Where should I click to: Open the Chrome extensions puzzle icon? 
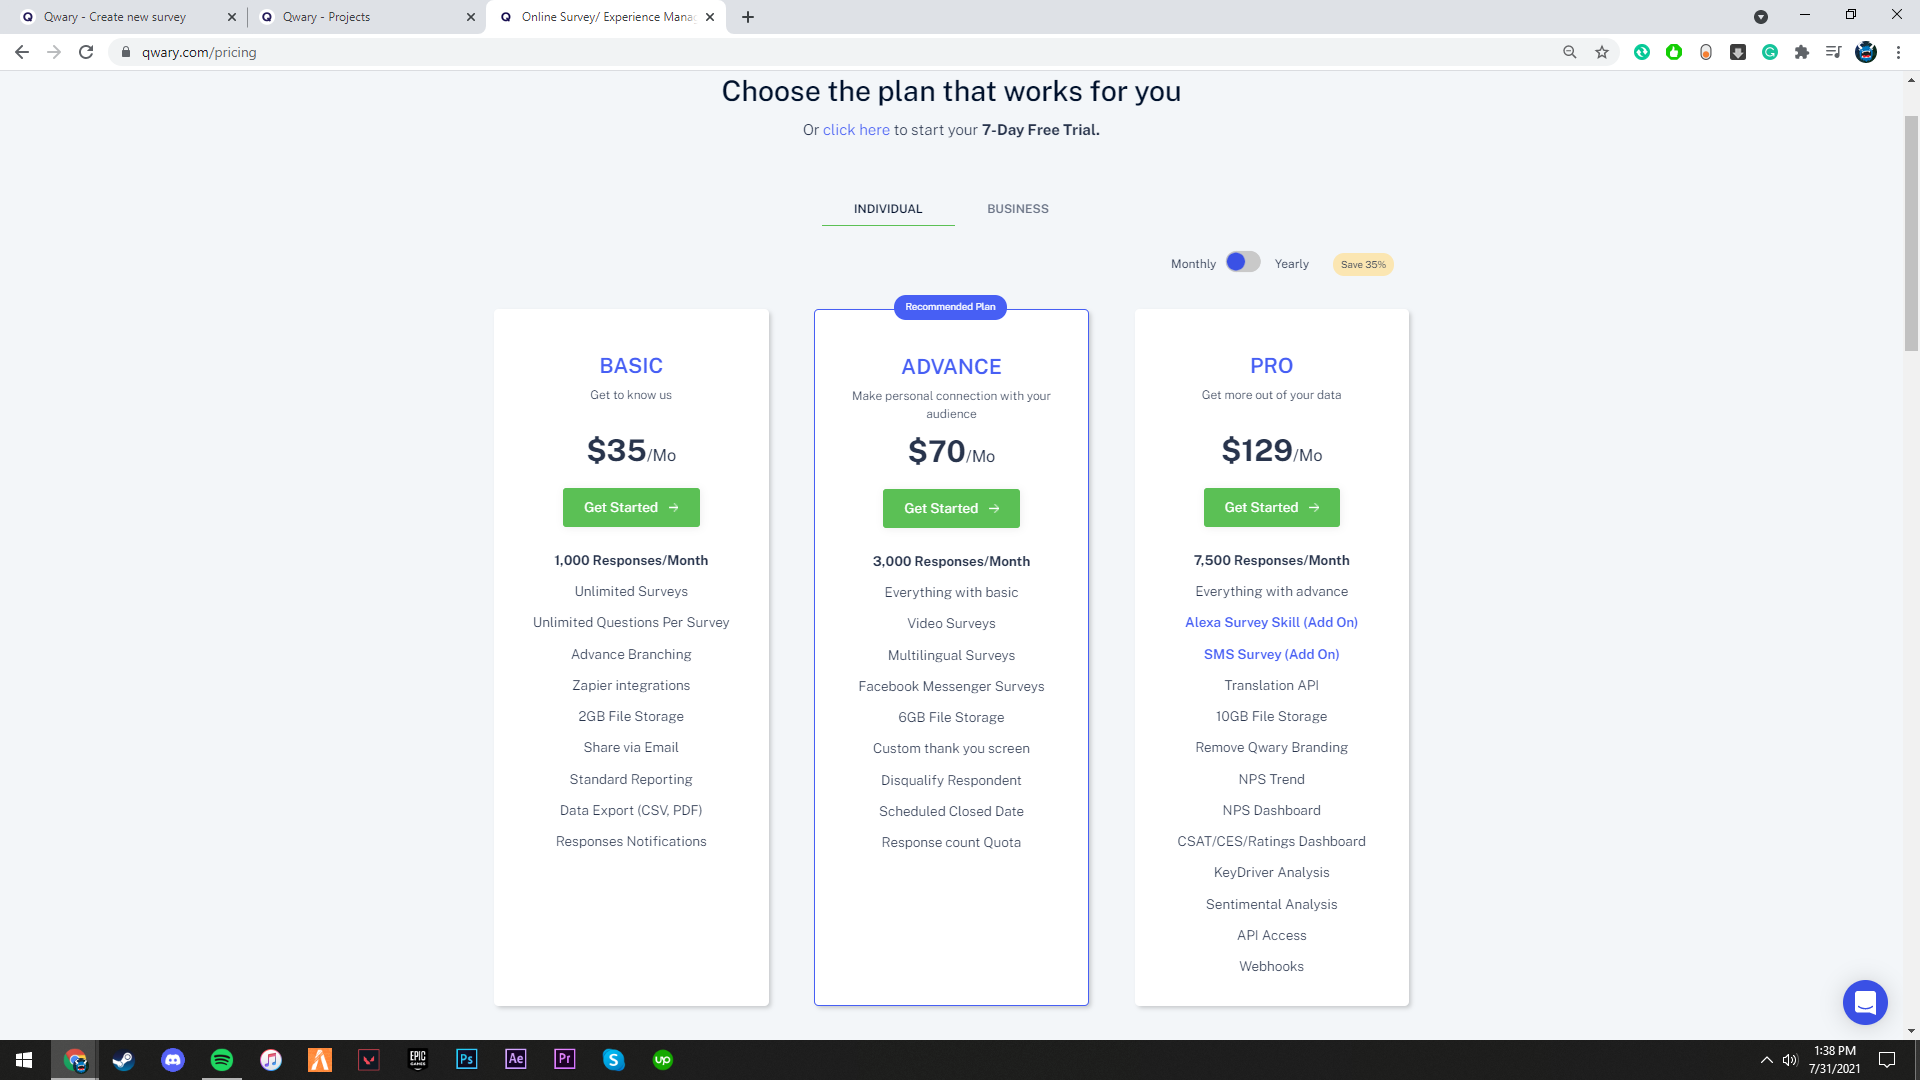point(1801,52)
